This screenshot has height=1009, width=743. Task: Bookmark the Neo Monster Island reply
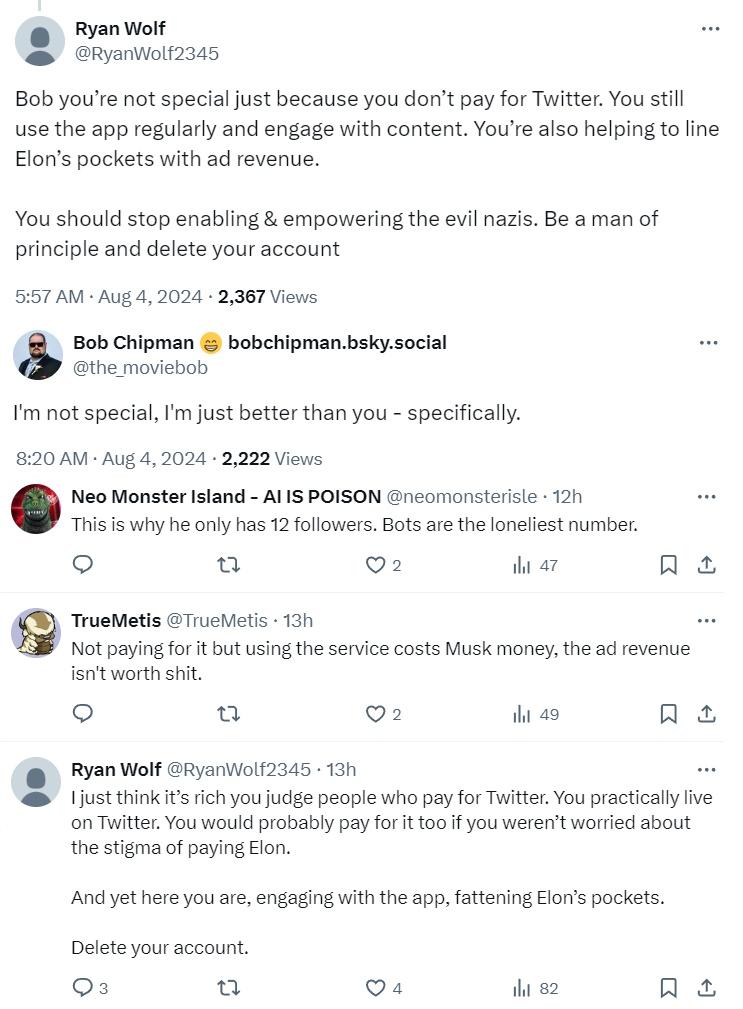point(669,565)
